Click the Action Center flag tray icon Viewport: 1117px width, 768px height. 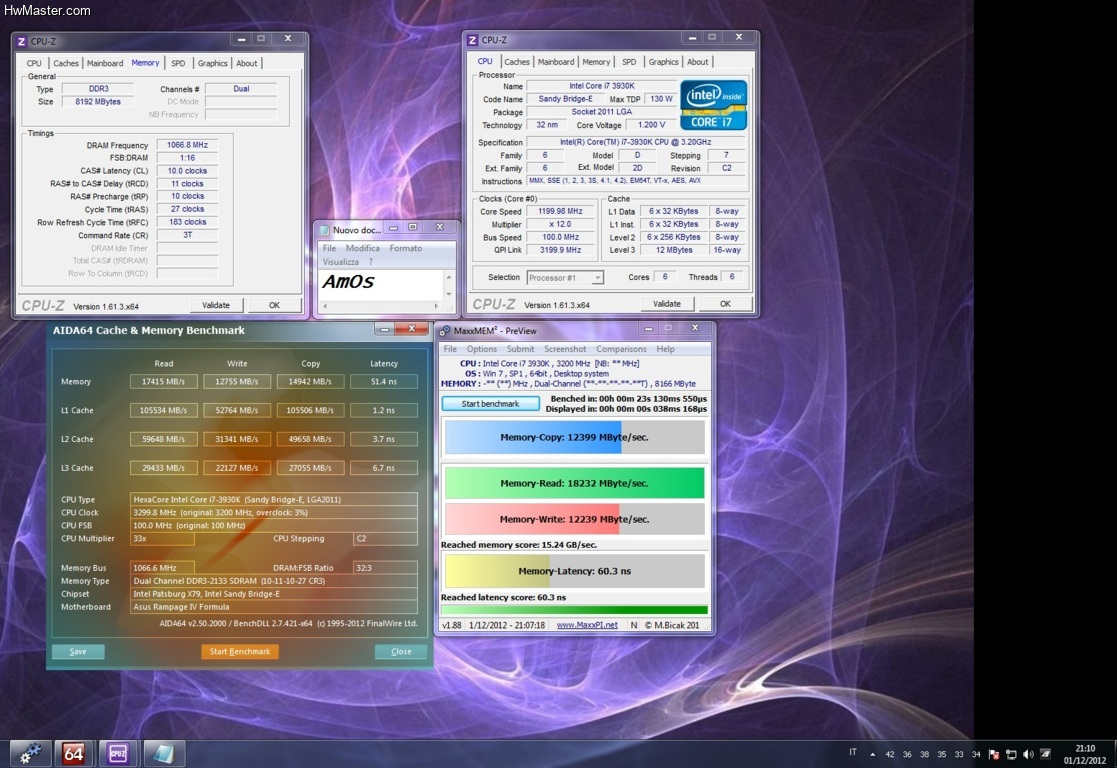point(994,754)
